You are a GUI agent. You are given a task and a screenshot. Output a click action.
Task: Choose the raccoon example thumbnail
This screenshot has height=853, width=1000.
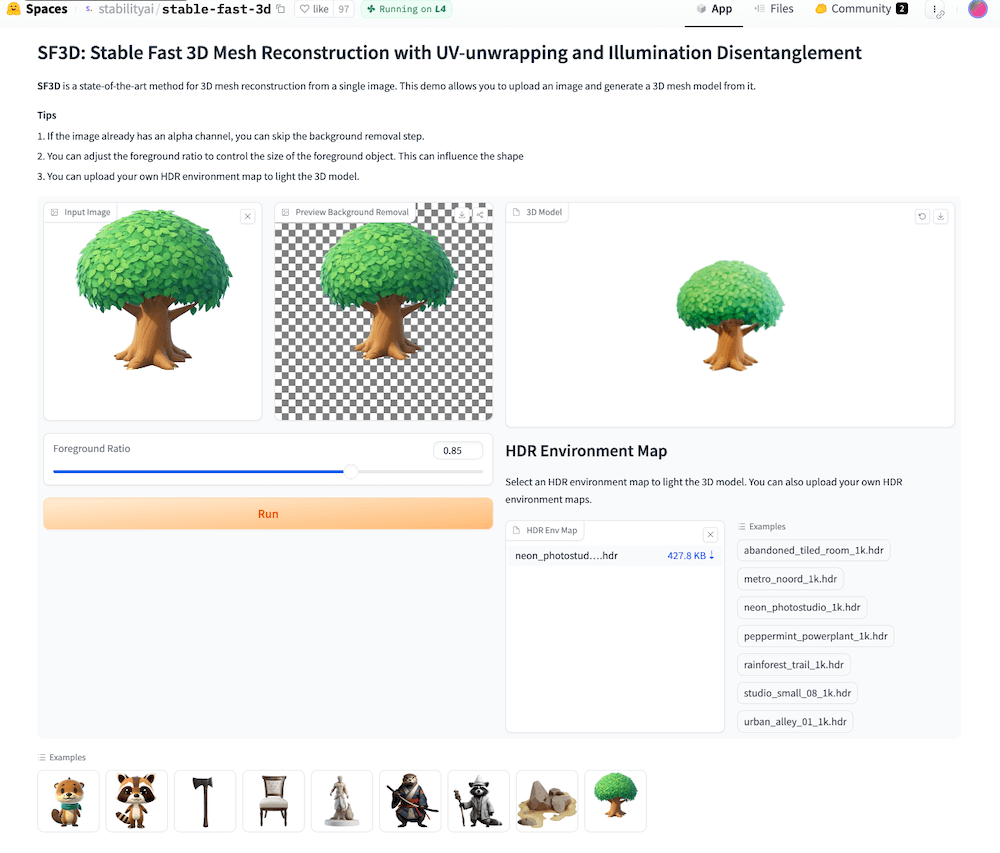click(136, 801)
